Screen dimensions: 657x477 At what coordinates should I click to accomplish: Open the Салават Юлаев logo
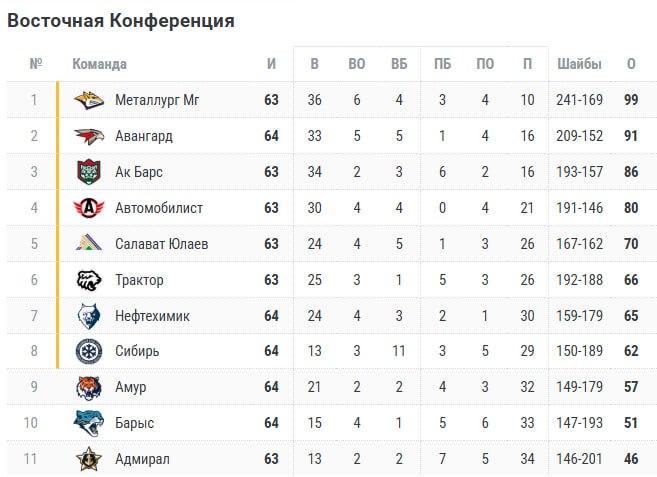(89, 244)
